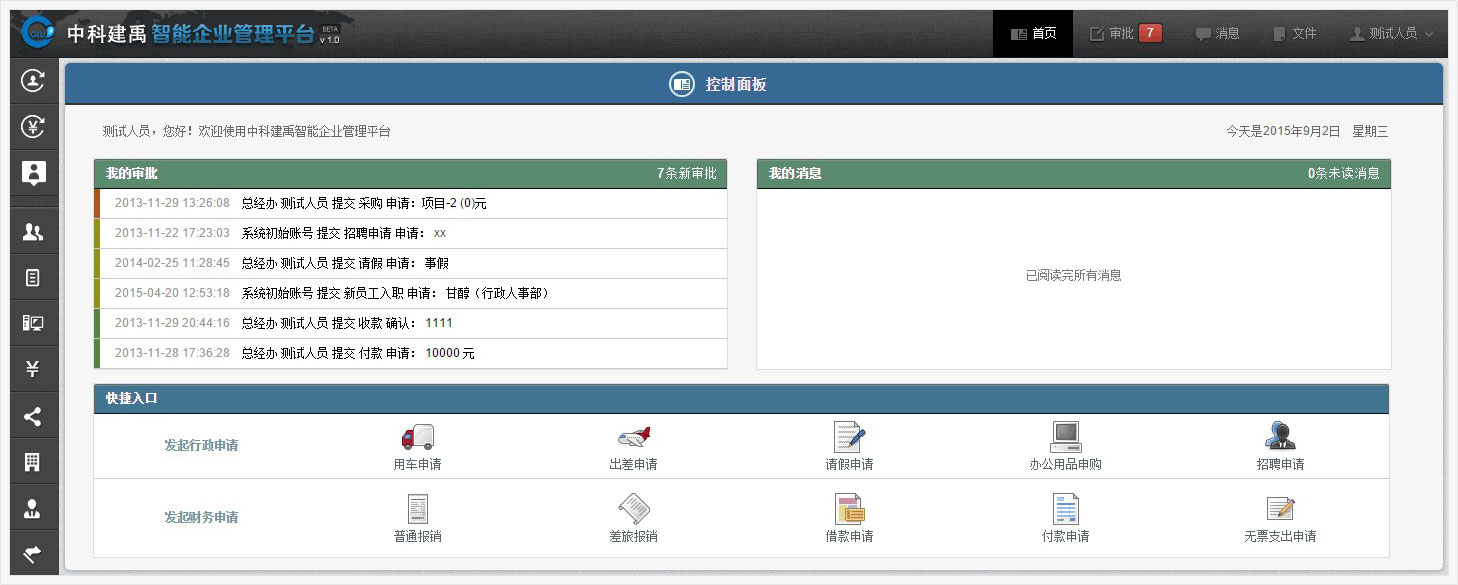1458x585 pixels.
Task: Click the share nodes sidebar icon
Action: pos(33,416)
